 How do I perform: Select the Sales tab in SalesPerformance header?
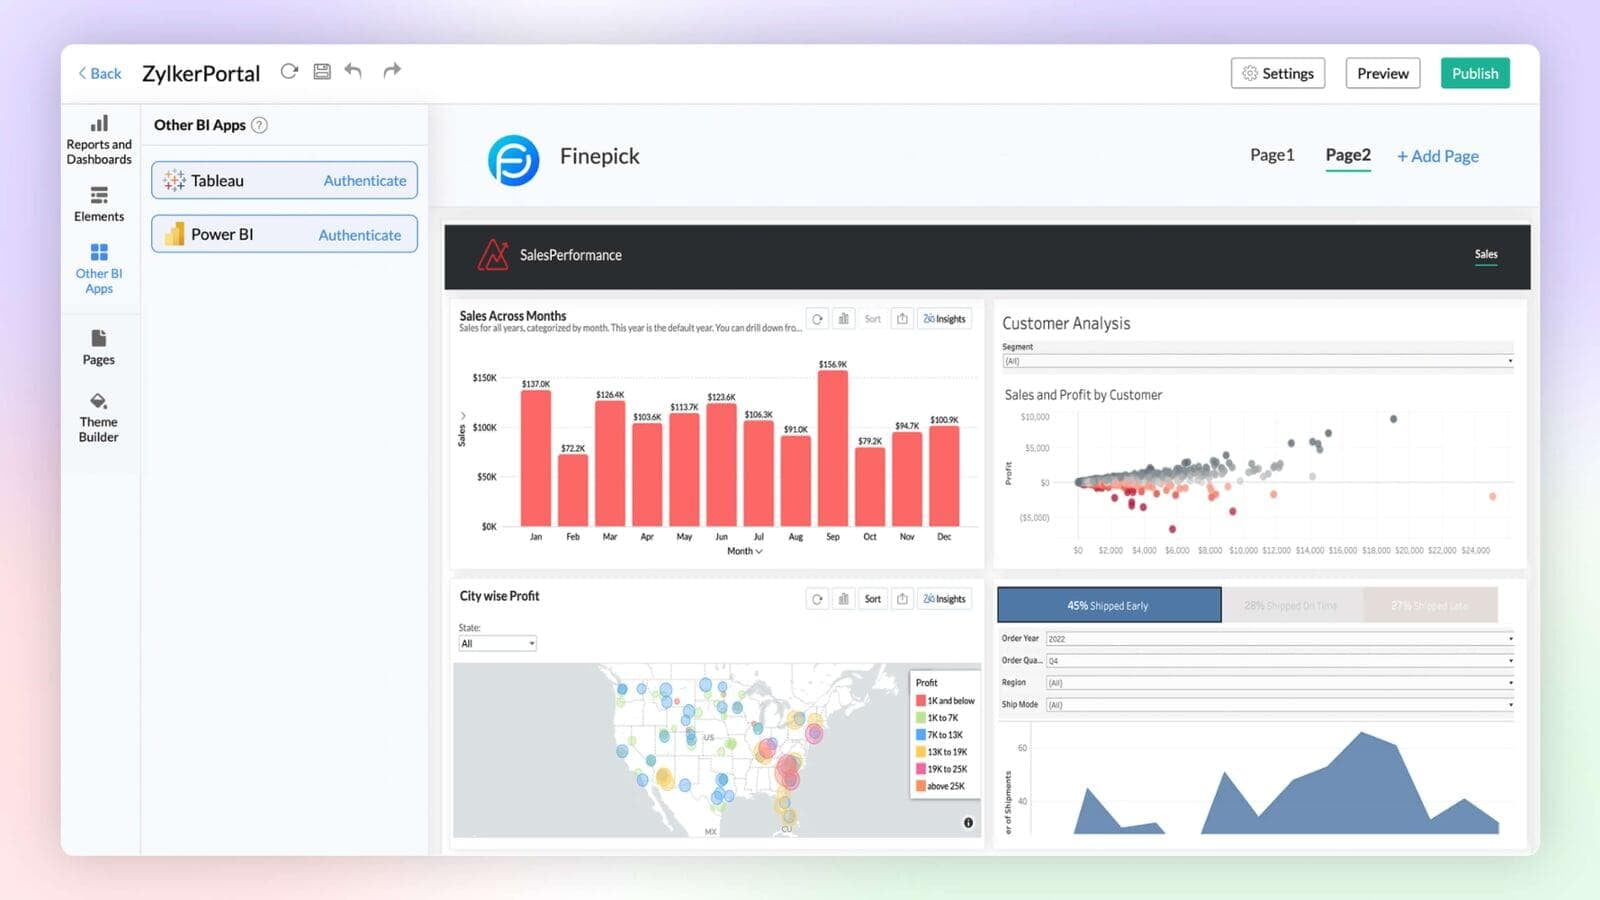(1486, 254)
